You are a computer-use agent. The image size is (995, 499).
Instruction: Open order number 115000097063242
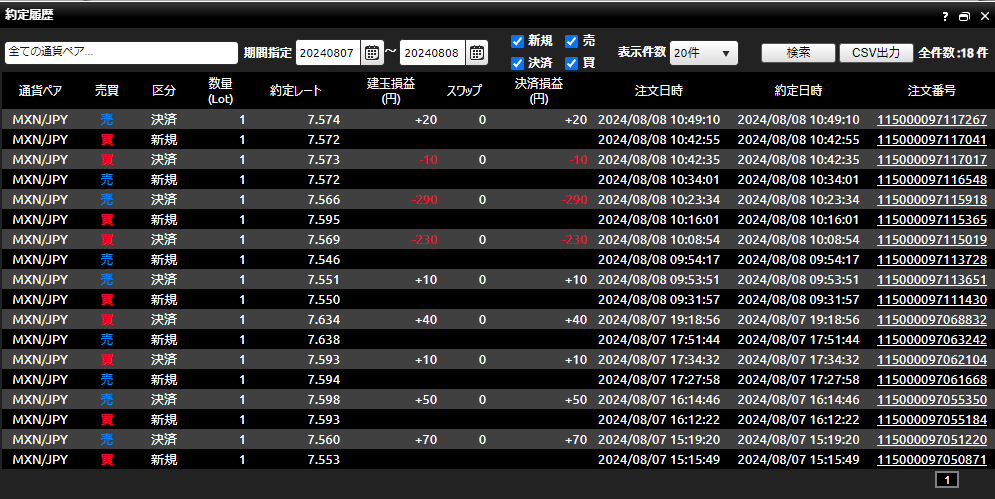[932, 340]
